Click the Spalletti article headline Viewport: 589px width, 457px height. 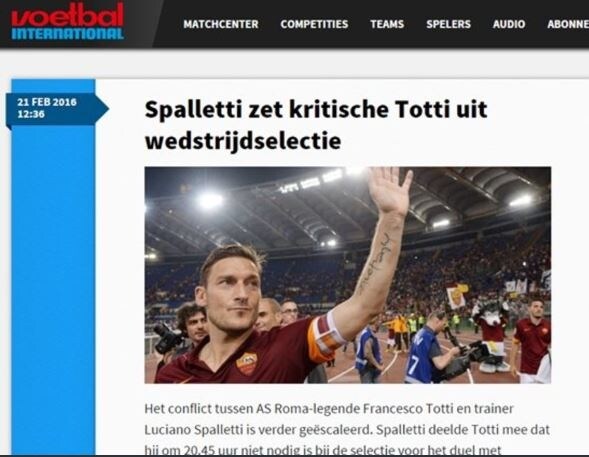[x=316, y=125]
